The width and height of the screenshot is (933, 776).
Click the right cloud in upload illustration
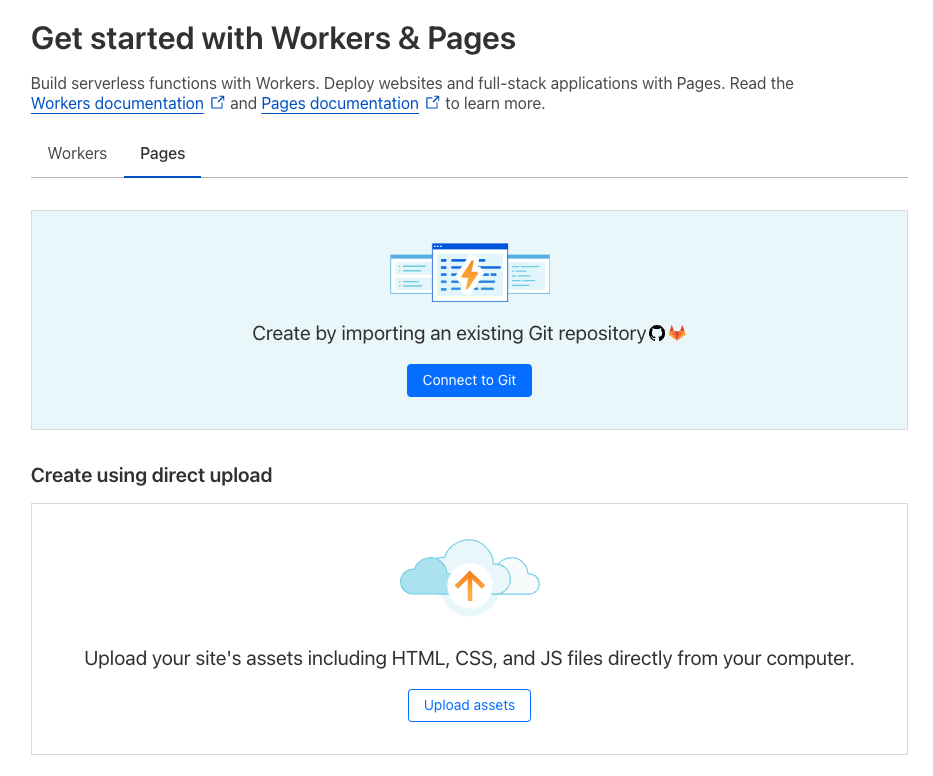pyautogui.click(x=520, y=577)
